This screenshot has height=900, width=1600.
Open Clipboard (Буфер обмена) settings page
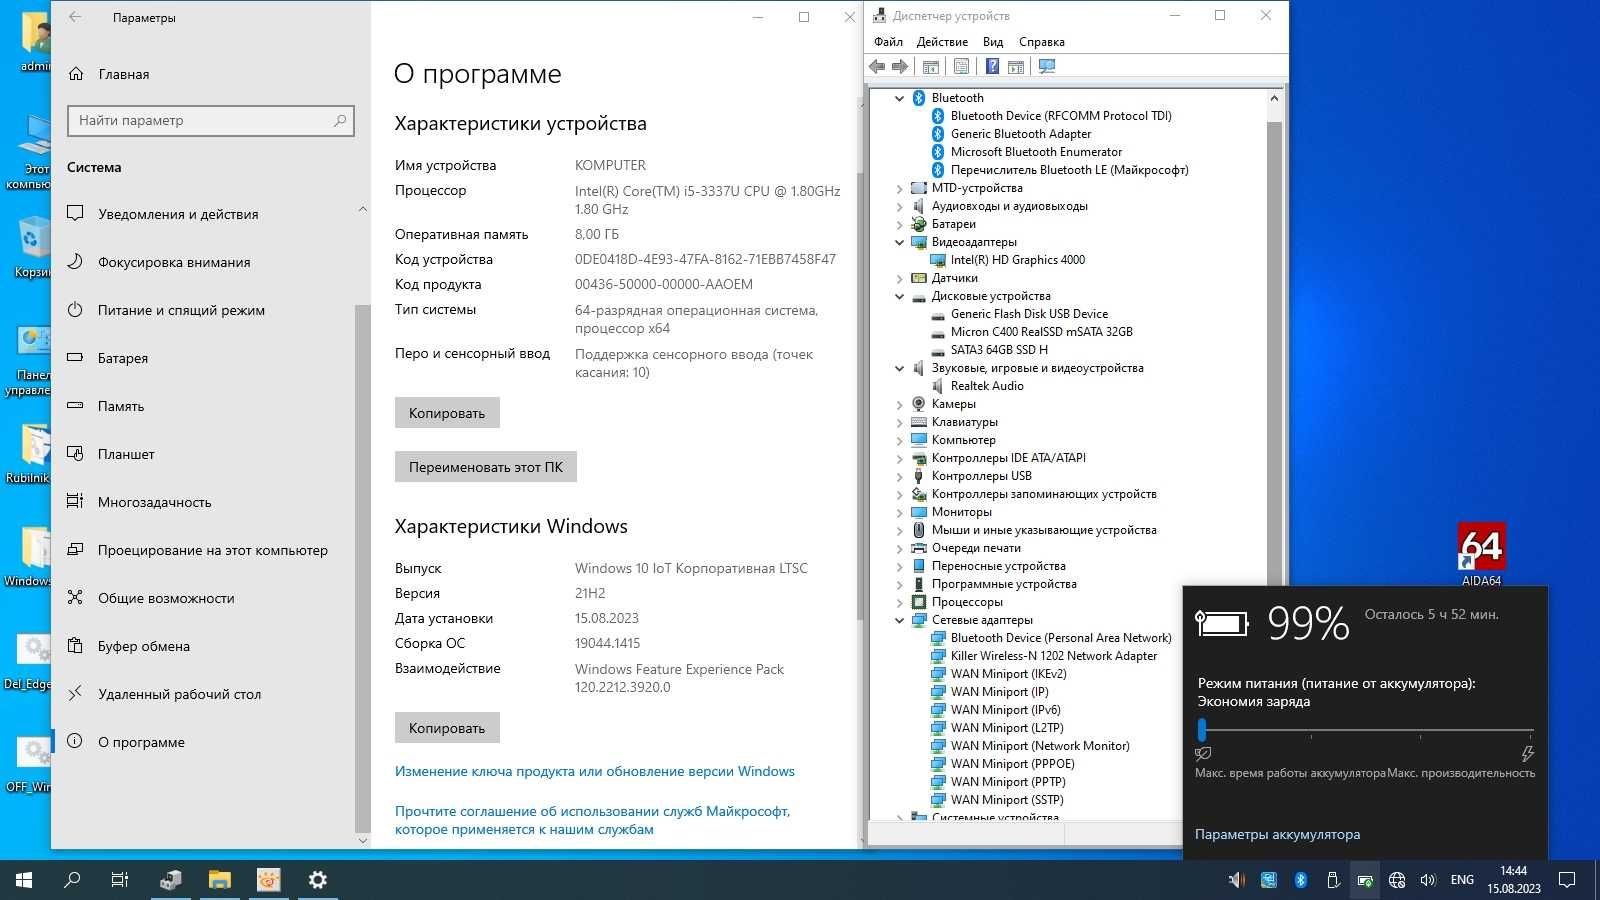pos(128,646)
